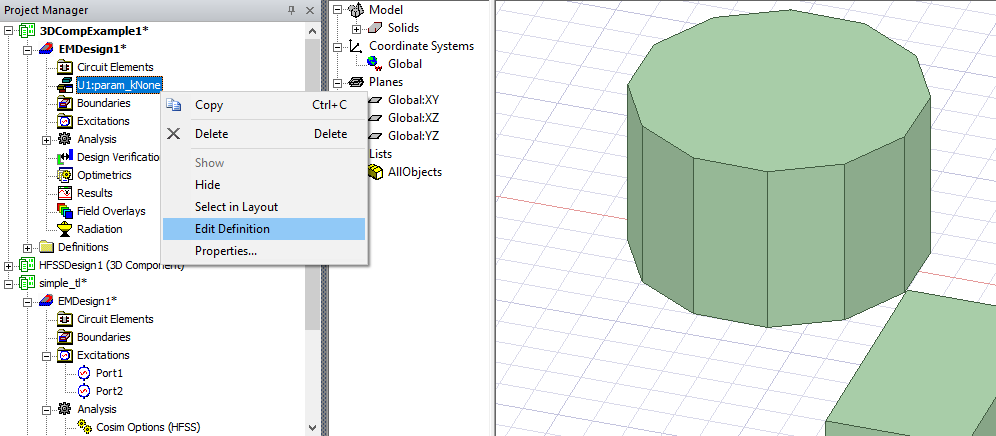Click the Cosim Options gears icon

[x=84, y=427]
